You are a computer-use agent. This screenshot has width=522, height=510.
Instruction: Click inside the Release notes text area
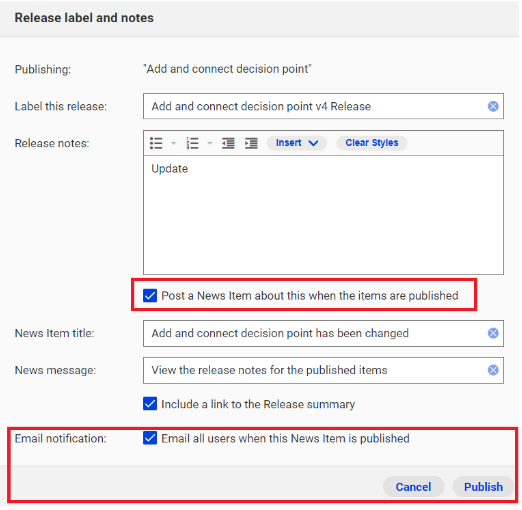pyautogui.click(x=323, y=215)
